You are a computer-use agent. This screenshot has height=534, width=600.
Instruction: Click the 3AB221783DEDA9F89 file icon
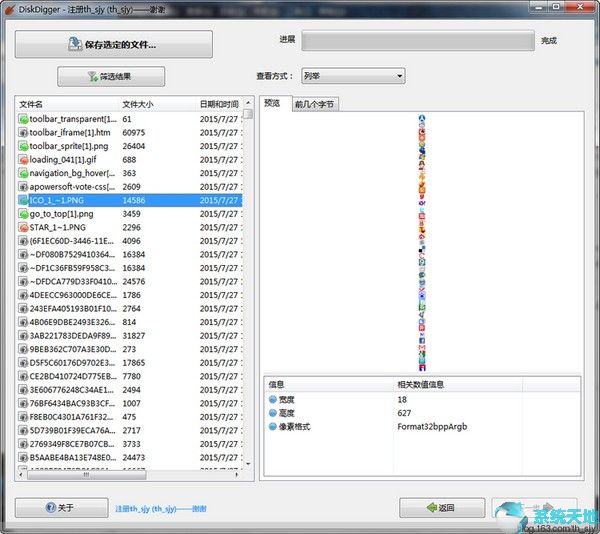pos(23,335)
